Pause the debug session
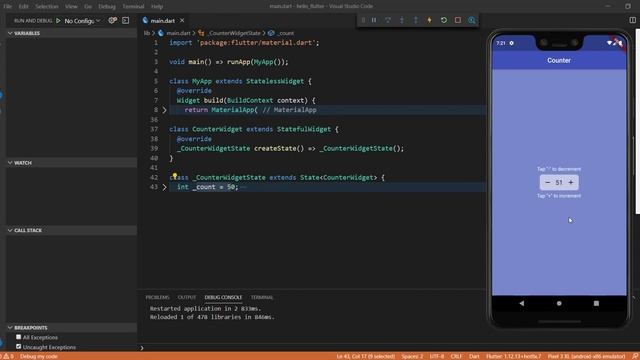 point(374,20)
